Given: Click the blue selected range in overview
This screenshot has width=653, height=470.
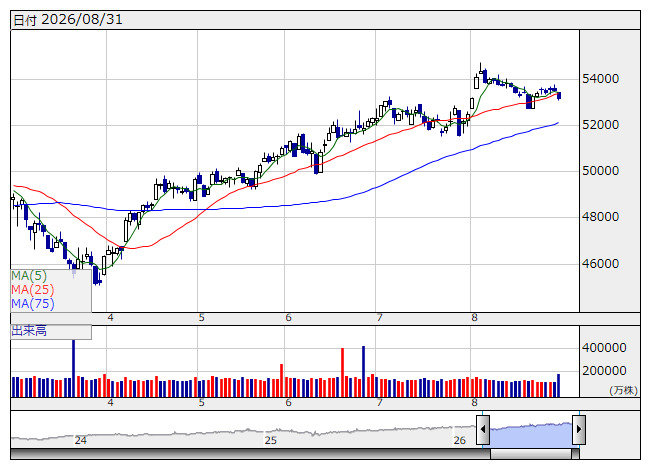Looking at the screenshot, I should coord(531,435).
